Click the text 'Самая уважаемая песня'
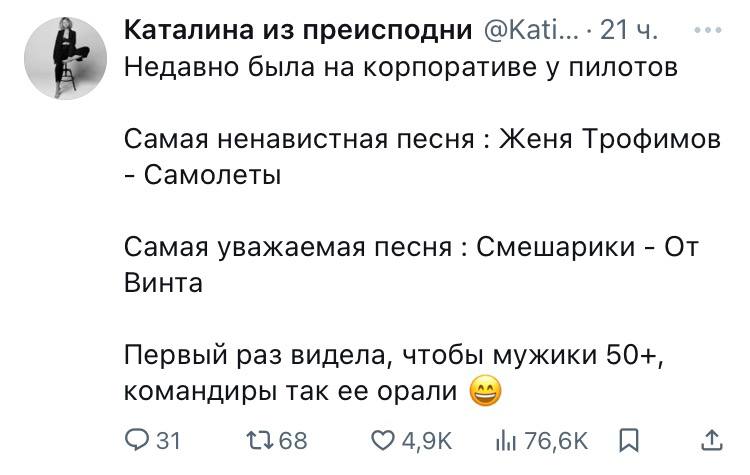This screenshot has width=750, height=475. 288,246
